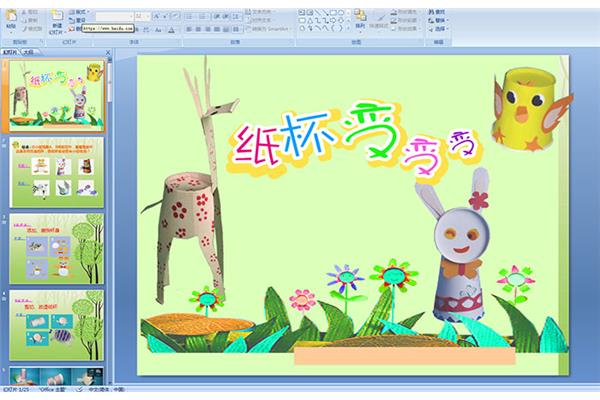Click the Replace (替换) button
600x400 pixels.
tap(439, 20)
